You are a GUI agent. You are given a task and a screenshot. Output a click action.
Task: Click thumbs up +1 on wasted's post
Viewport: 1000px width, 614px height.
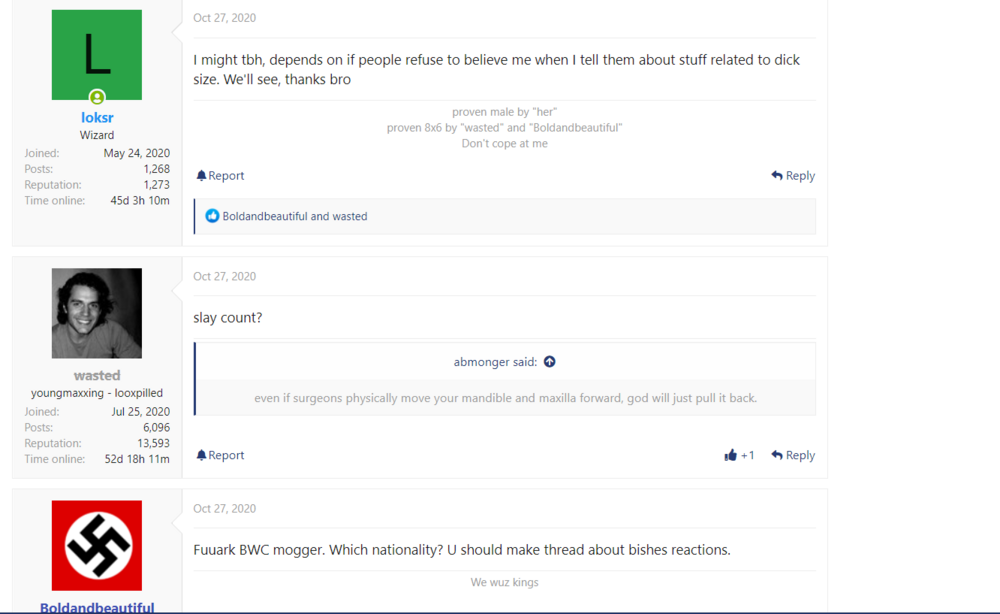click(739, 455)
